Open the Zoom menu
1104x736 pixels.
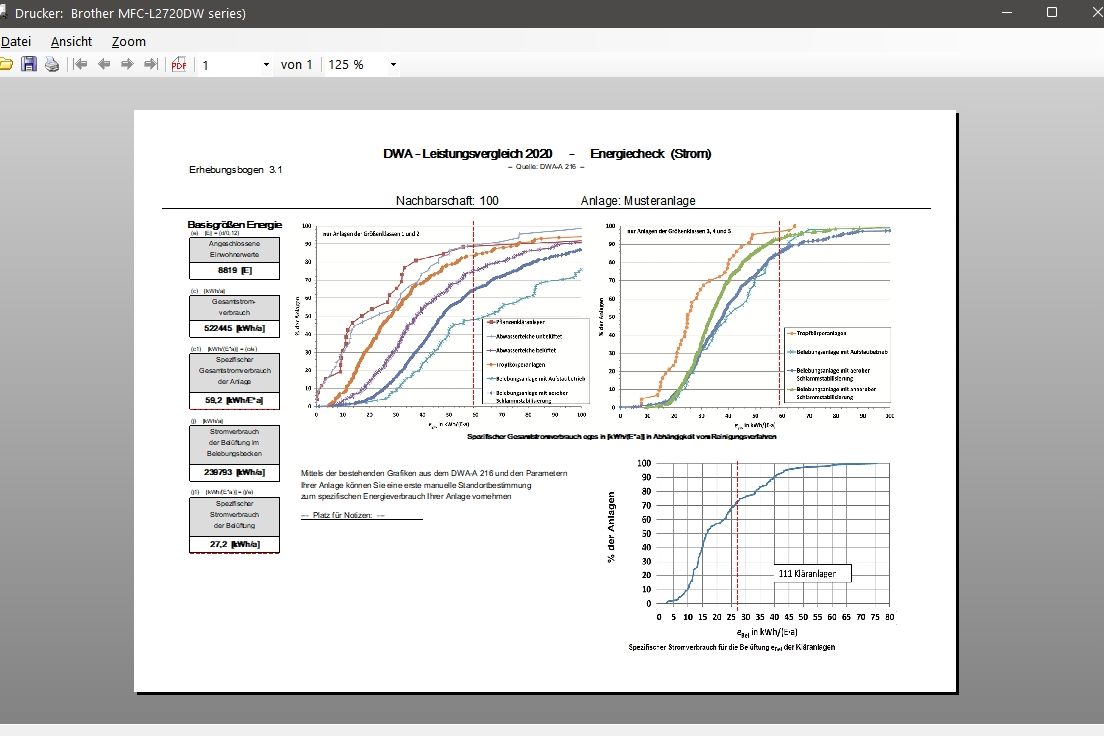point(128,41)
